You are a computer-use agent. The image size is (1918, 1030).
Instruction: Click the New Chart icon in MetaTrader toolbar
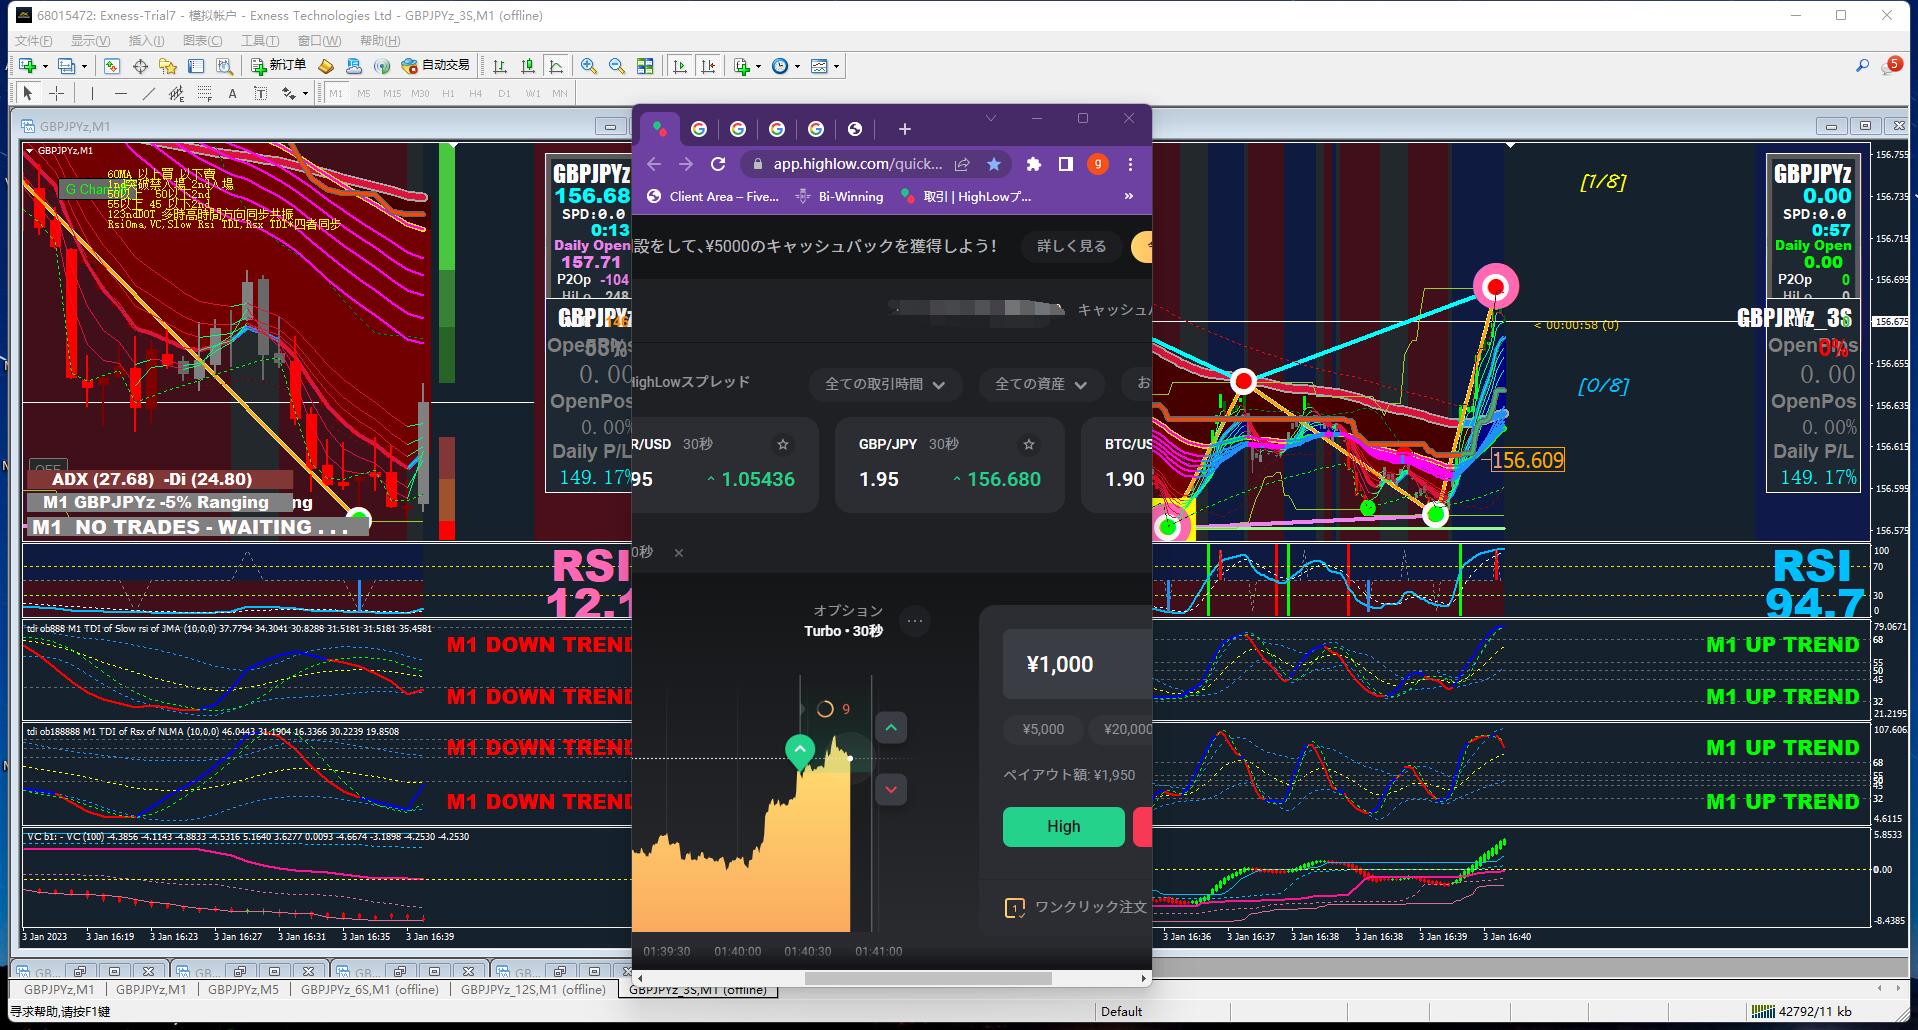(27, 66)
